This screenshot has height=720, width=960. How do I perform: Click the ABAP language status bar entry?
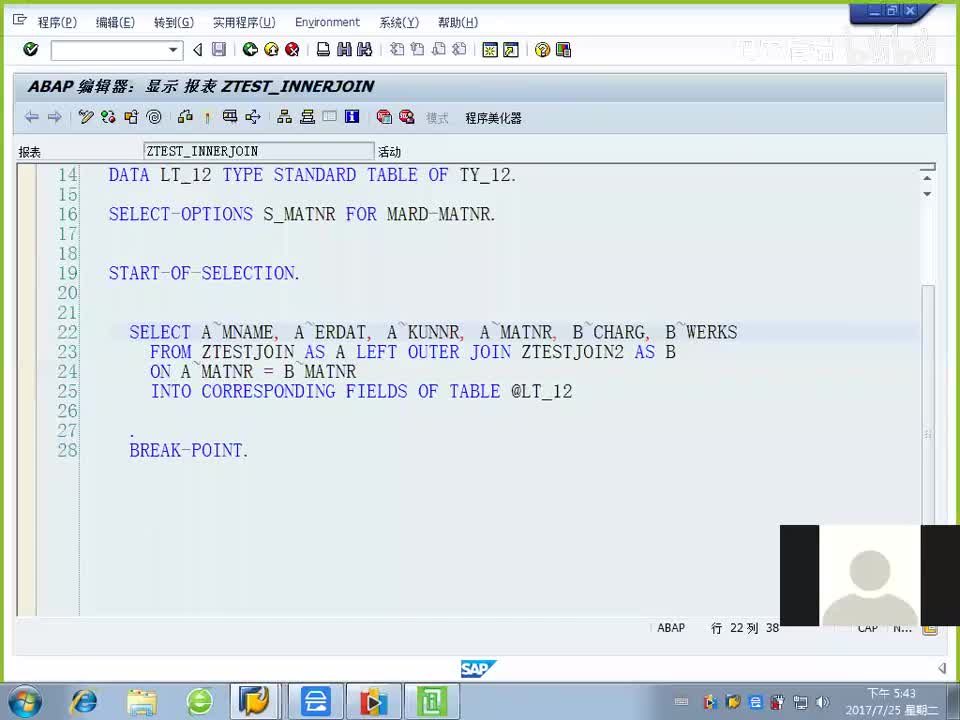[671, 628]
